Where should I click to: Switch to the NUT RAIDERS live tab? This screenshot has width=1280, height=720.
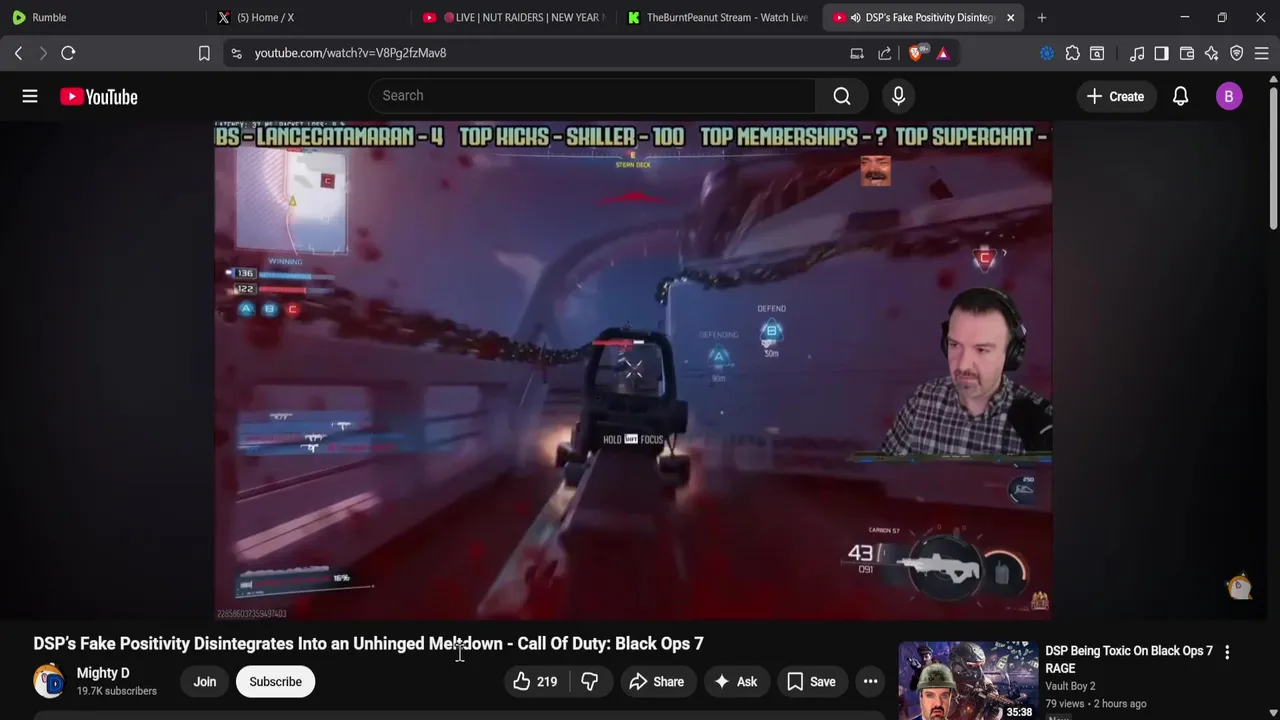[x=514, y=17]
